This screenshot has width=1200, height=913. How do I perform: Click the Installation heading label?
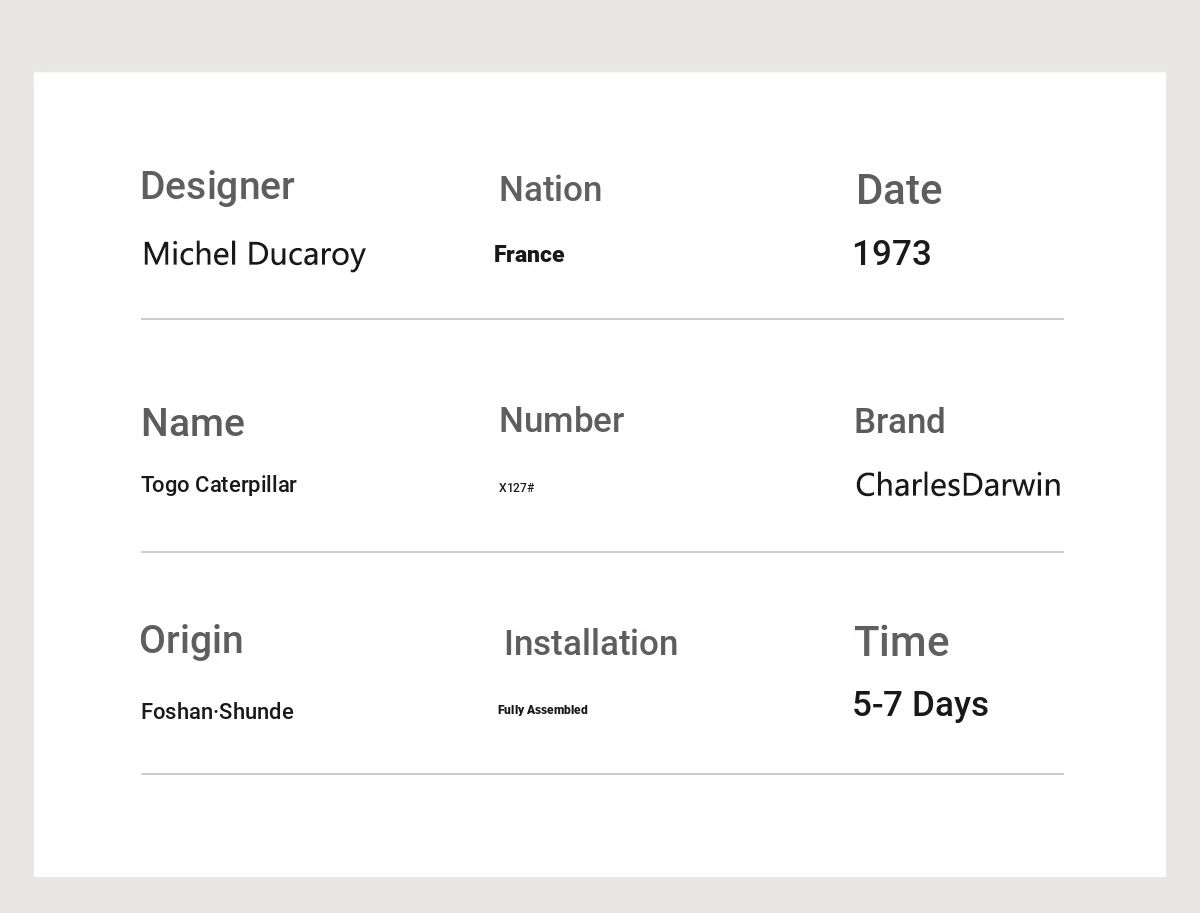click(x=591, y=643)
